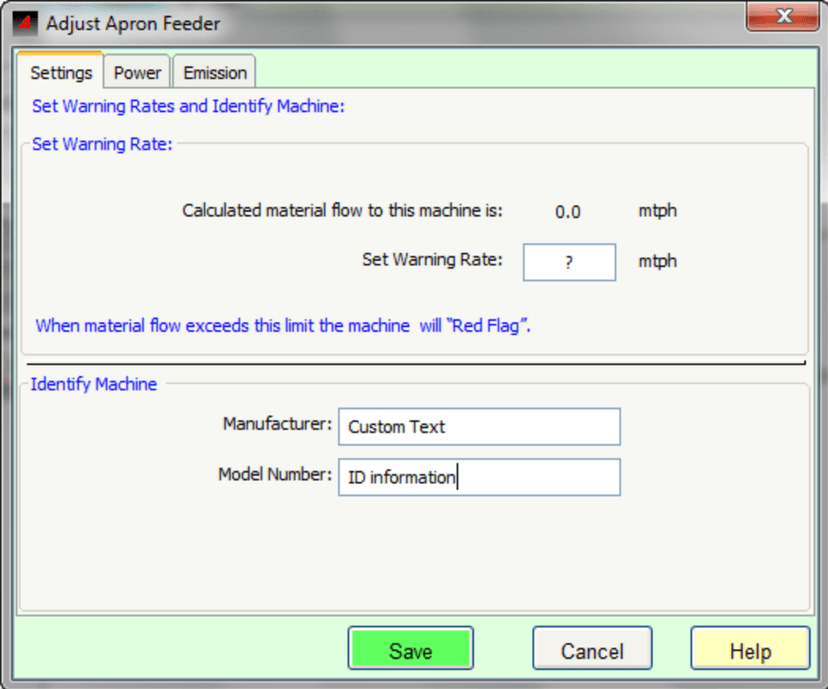This screenshot has height=689, width=828.
Task: Click into the Model Number field
Action: click(479, 477)
